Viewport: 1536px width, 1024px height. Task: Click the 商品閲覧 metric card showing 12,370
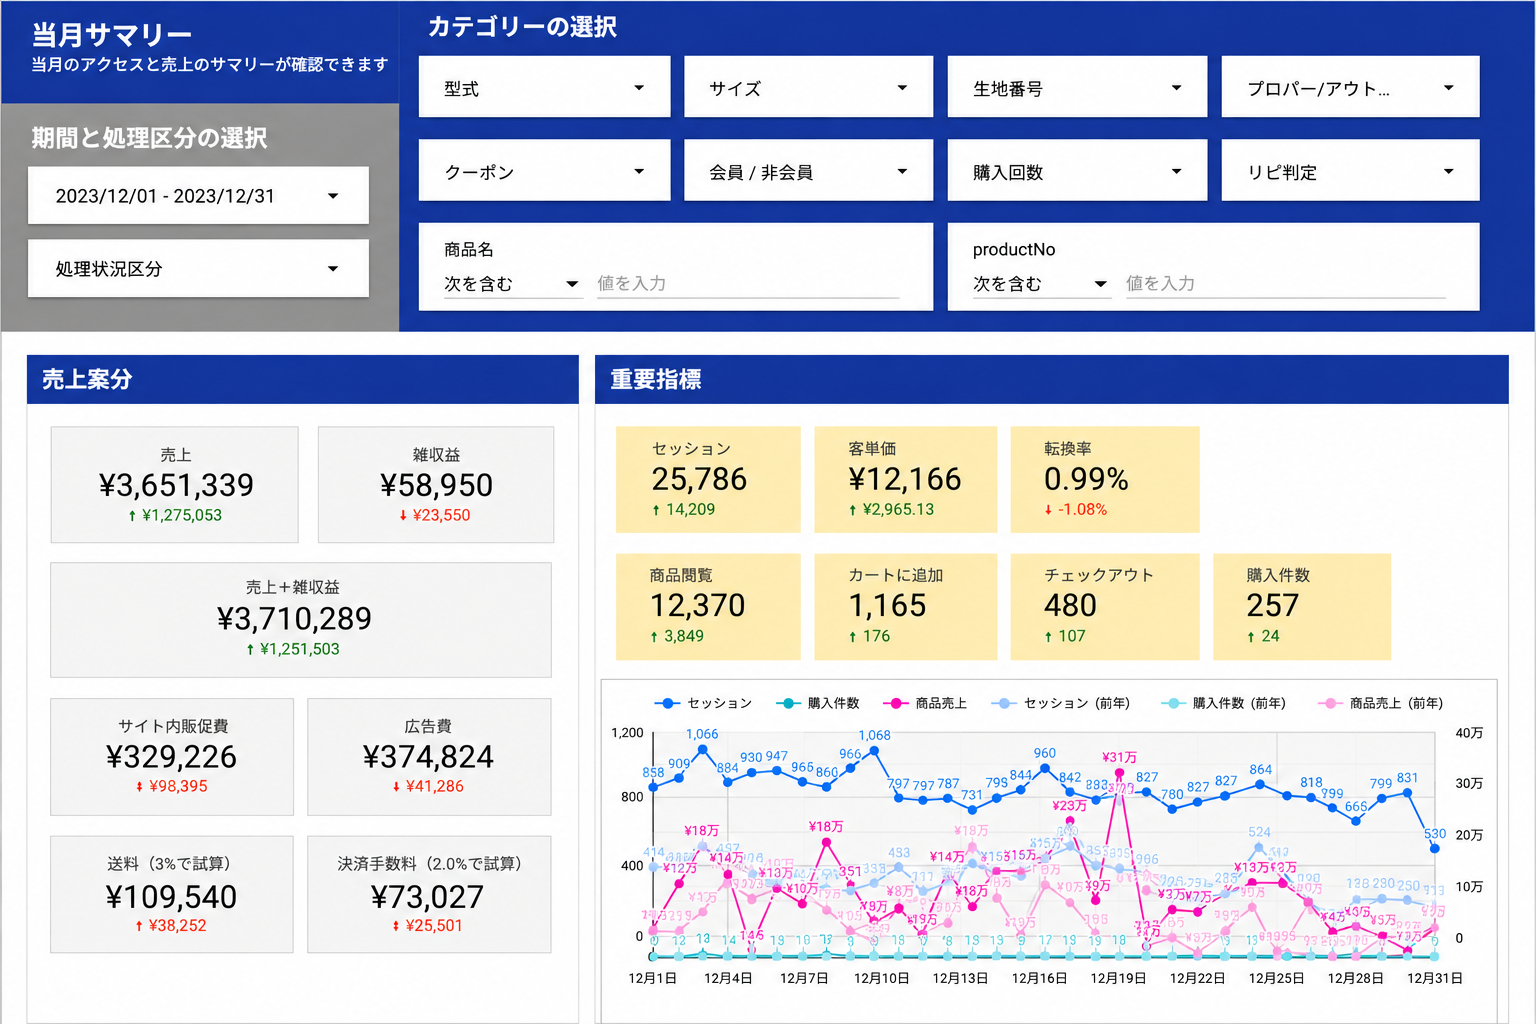click(x=708, y=606)
